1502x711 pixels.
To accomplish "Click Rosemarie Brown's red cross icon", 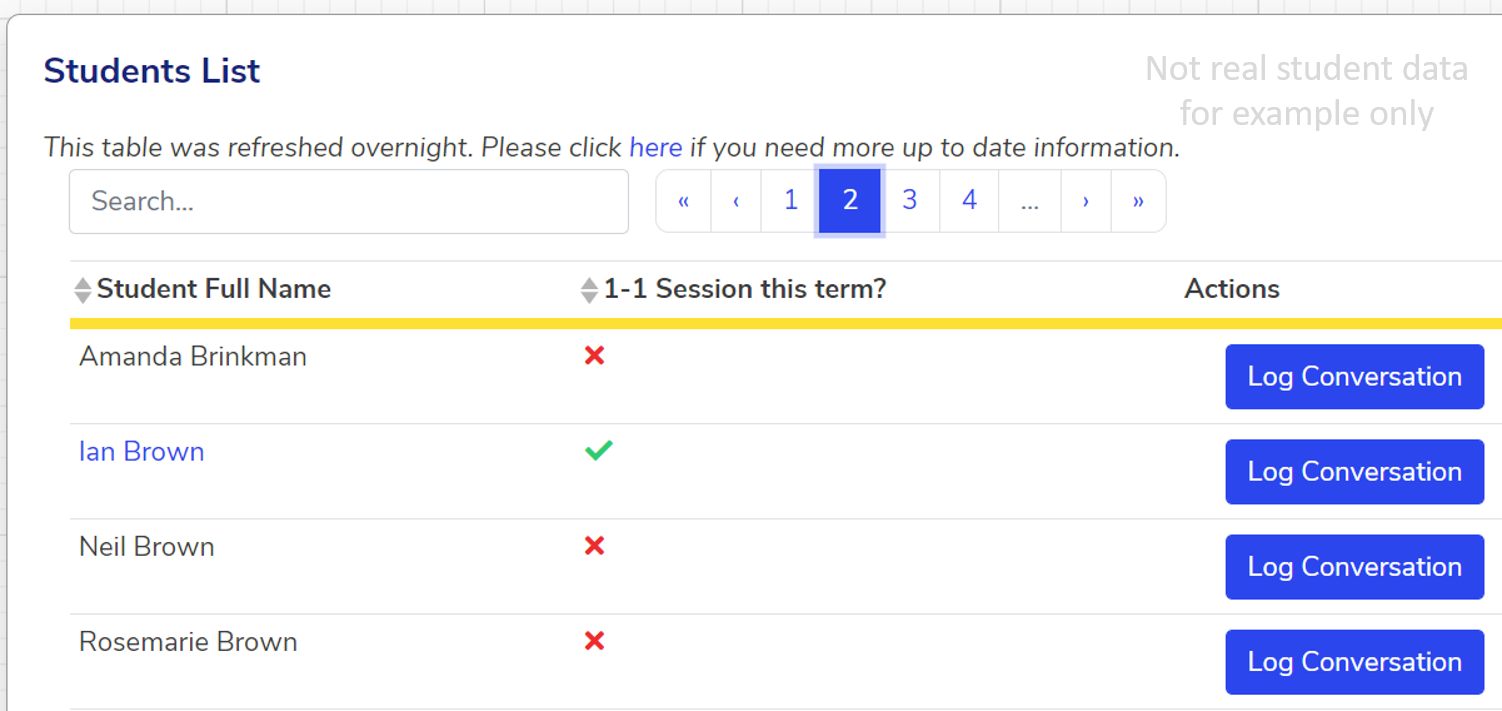I will (x=594, y=641).
